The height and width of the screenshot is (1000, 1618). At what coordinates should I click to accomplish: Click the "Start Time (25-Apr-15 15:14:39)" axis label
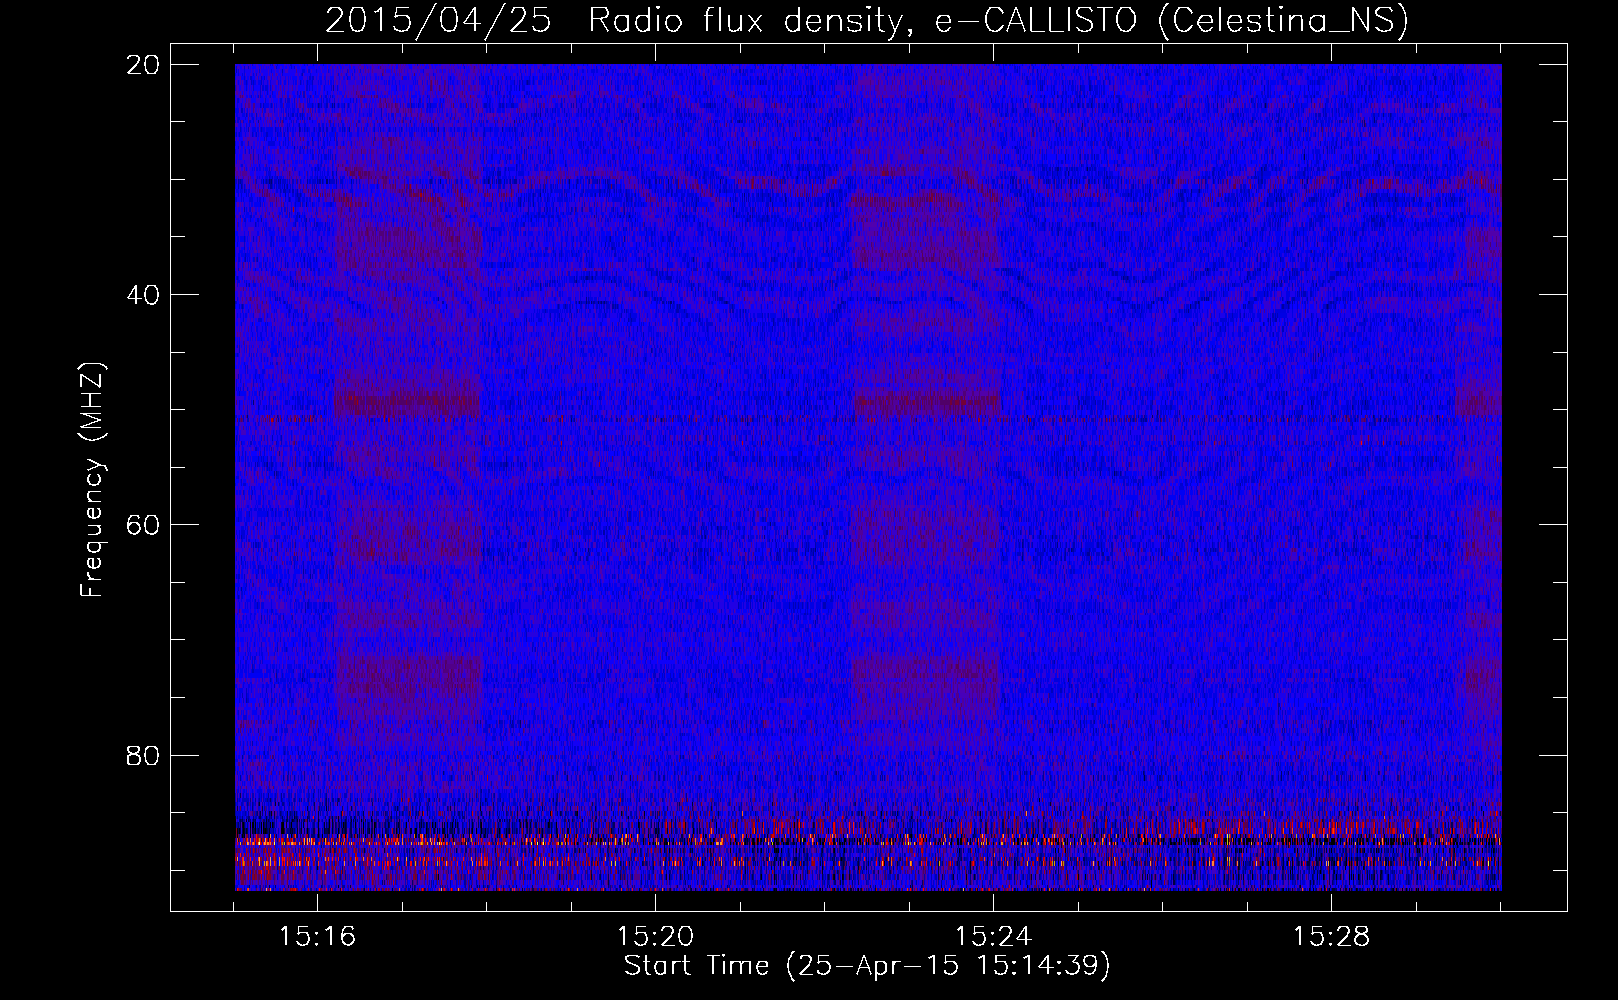[x=867, y=966]
